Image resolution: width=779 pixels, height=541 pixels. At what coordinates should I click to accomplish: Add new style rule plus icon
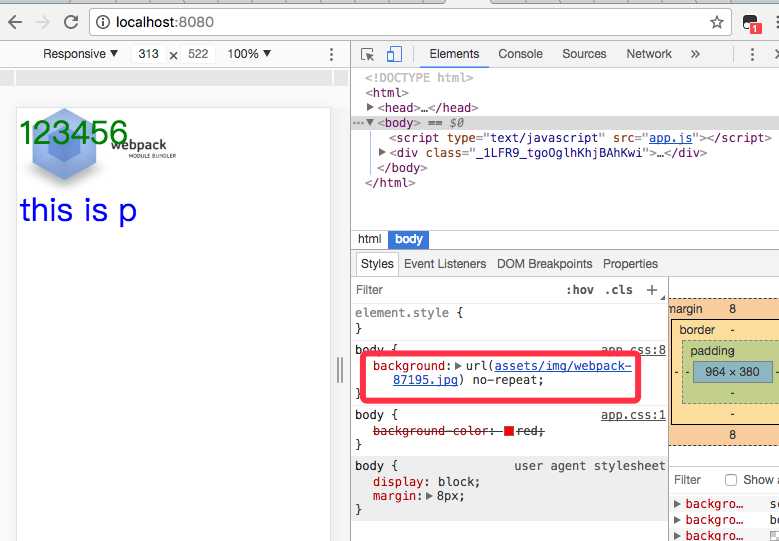pyautogui.click(x=652, y=290)
